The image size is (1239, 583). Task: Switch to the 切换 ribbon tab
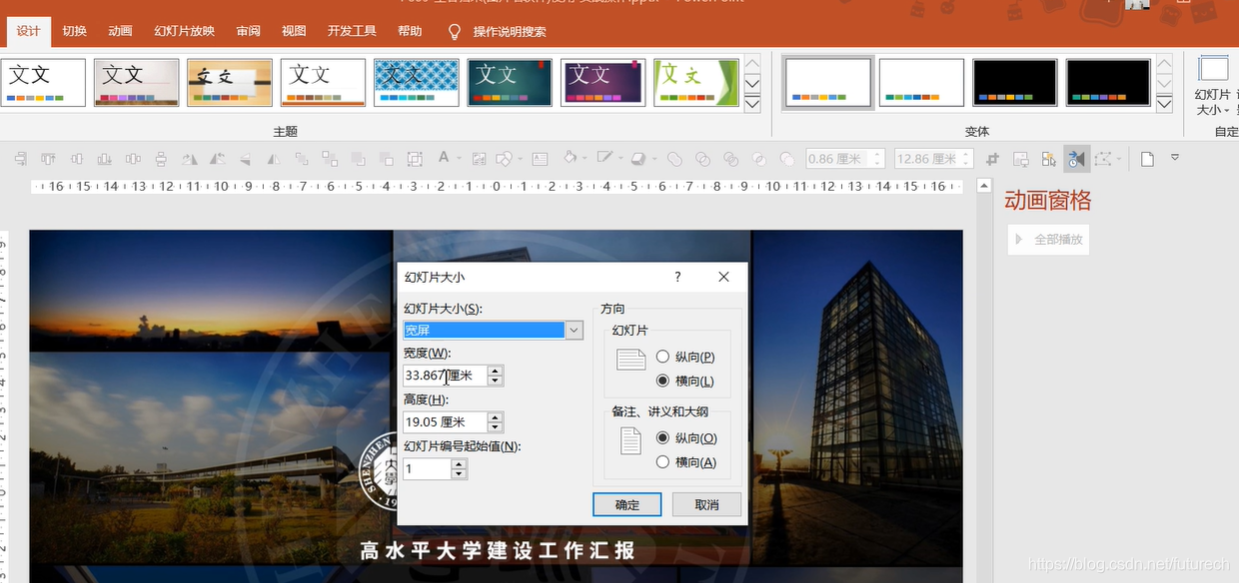[x=74, y=31]
